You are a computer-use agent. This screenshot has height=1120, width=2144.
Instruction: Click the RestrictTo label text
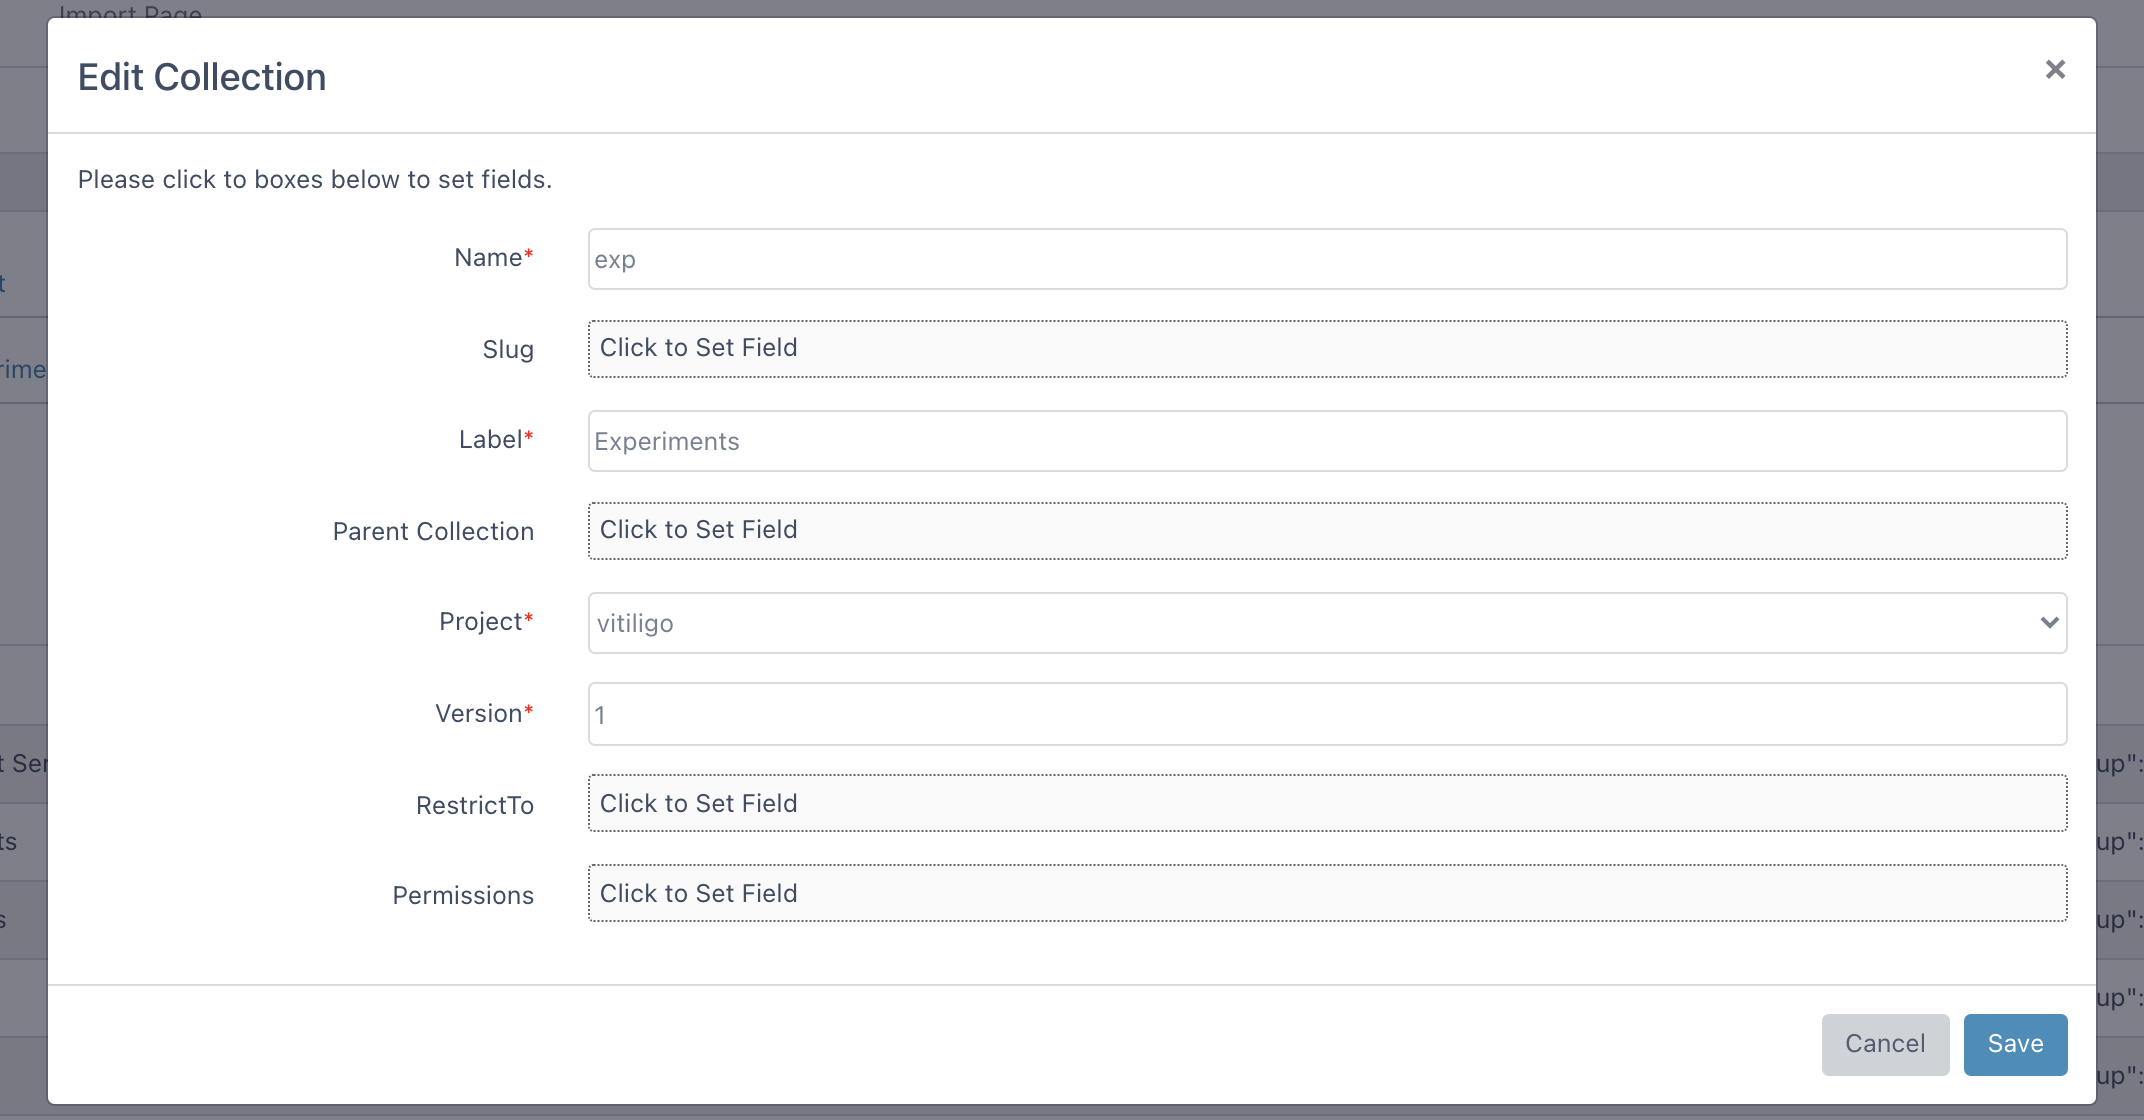[x=475, y=806]
